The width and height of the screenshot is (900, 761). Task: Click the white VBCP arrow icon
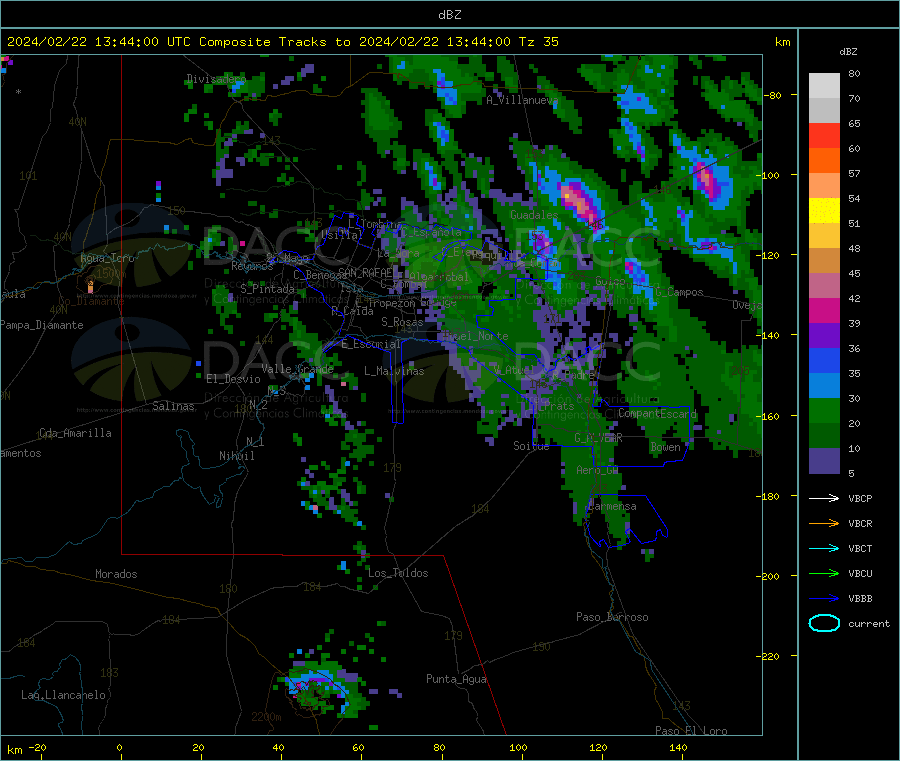(x=824, y=498)
